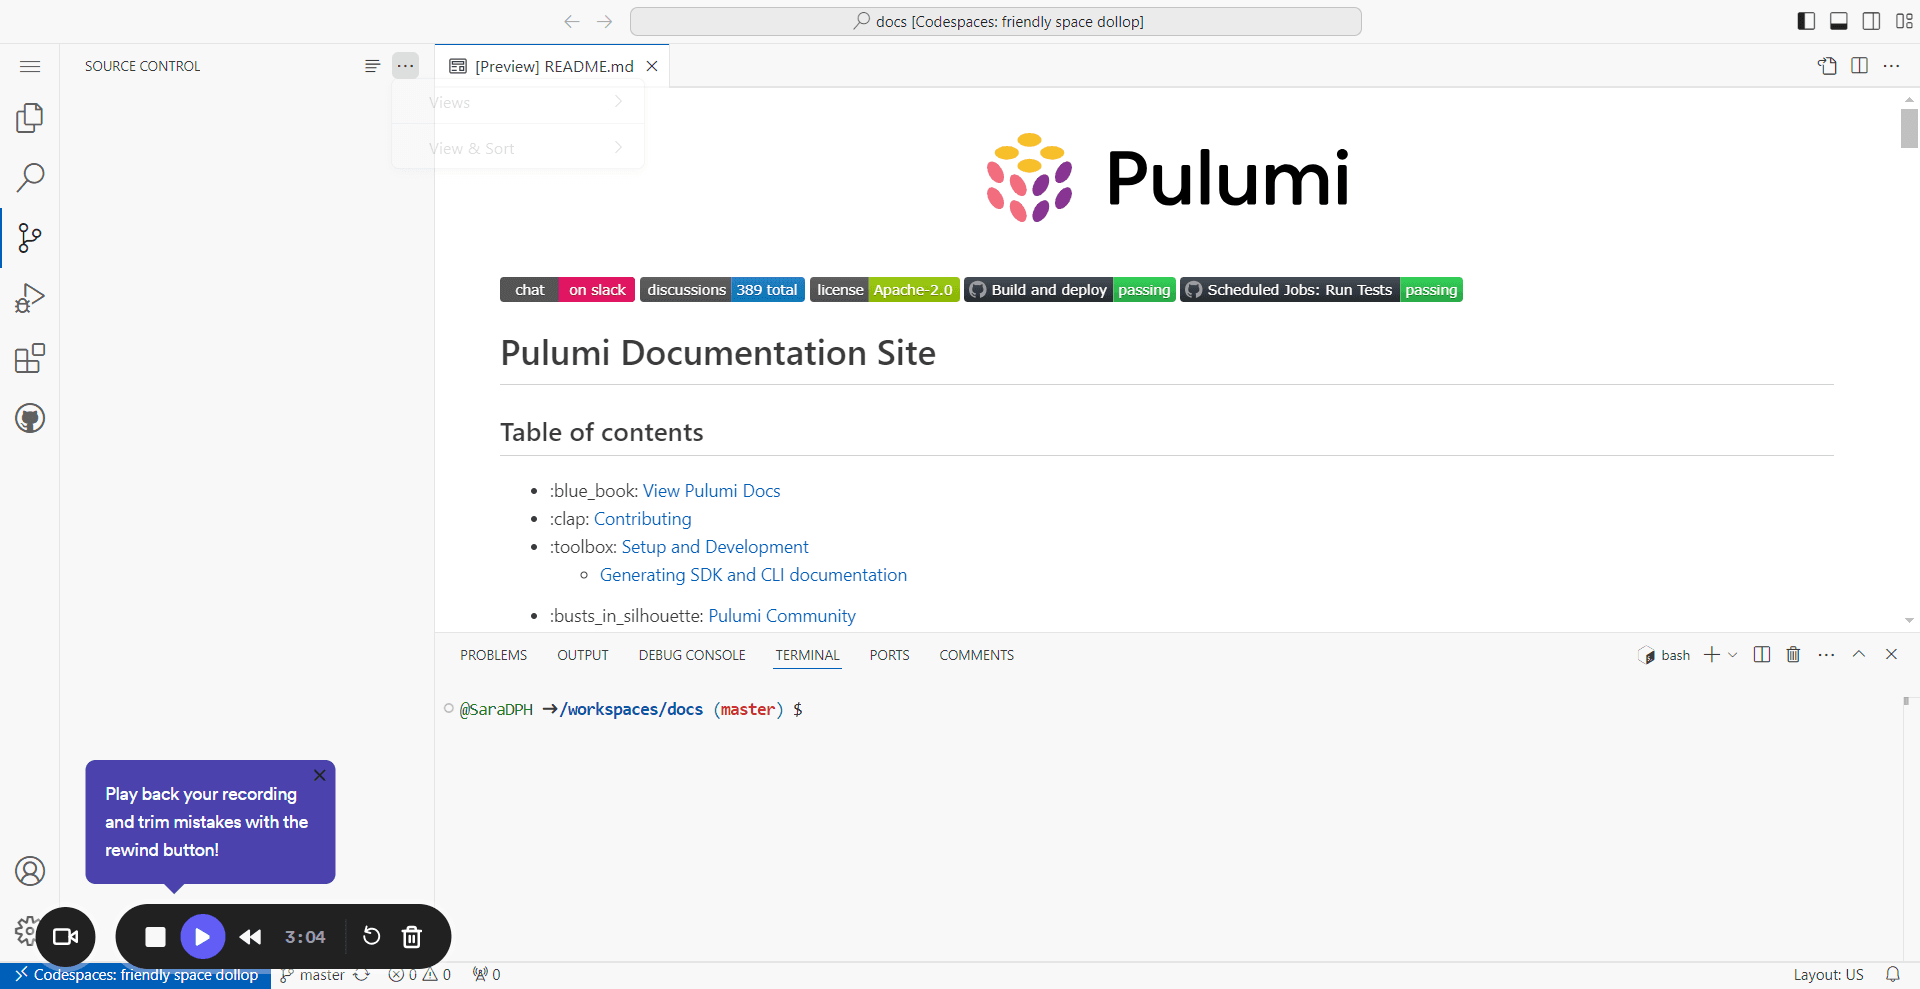Click the rewind button in recorder

pyautogui.click(x=250, y=937)
